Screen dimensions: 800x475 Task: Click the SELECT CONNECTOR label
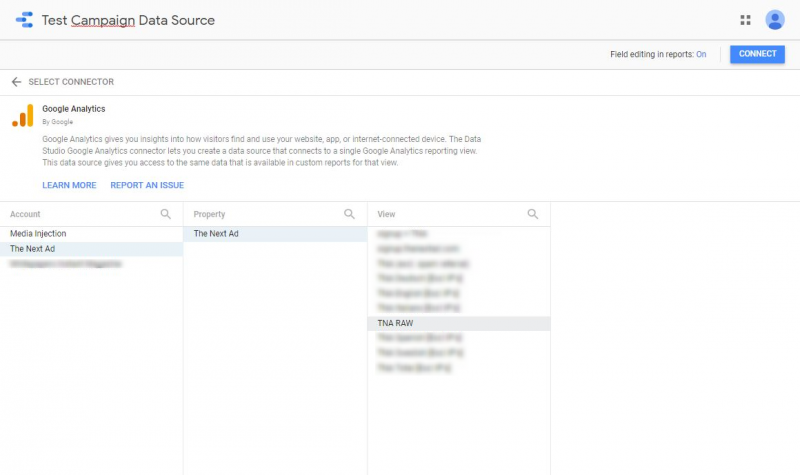(71, 82)
